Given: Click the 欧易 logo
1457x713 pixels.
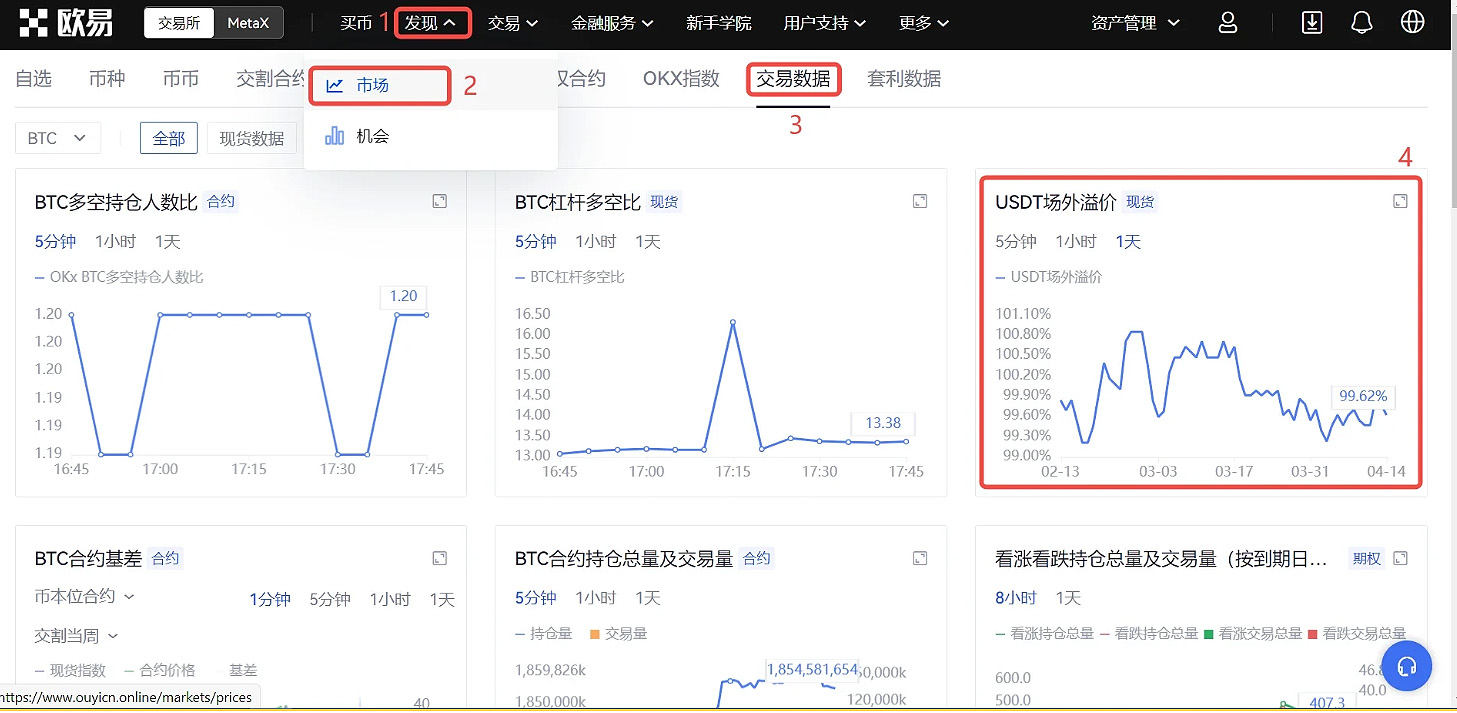Looking at the screenshot, I should [66, 23].
